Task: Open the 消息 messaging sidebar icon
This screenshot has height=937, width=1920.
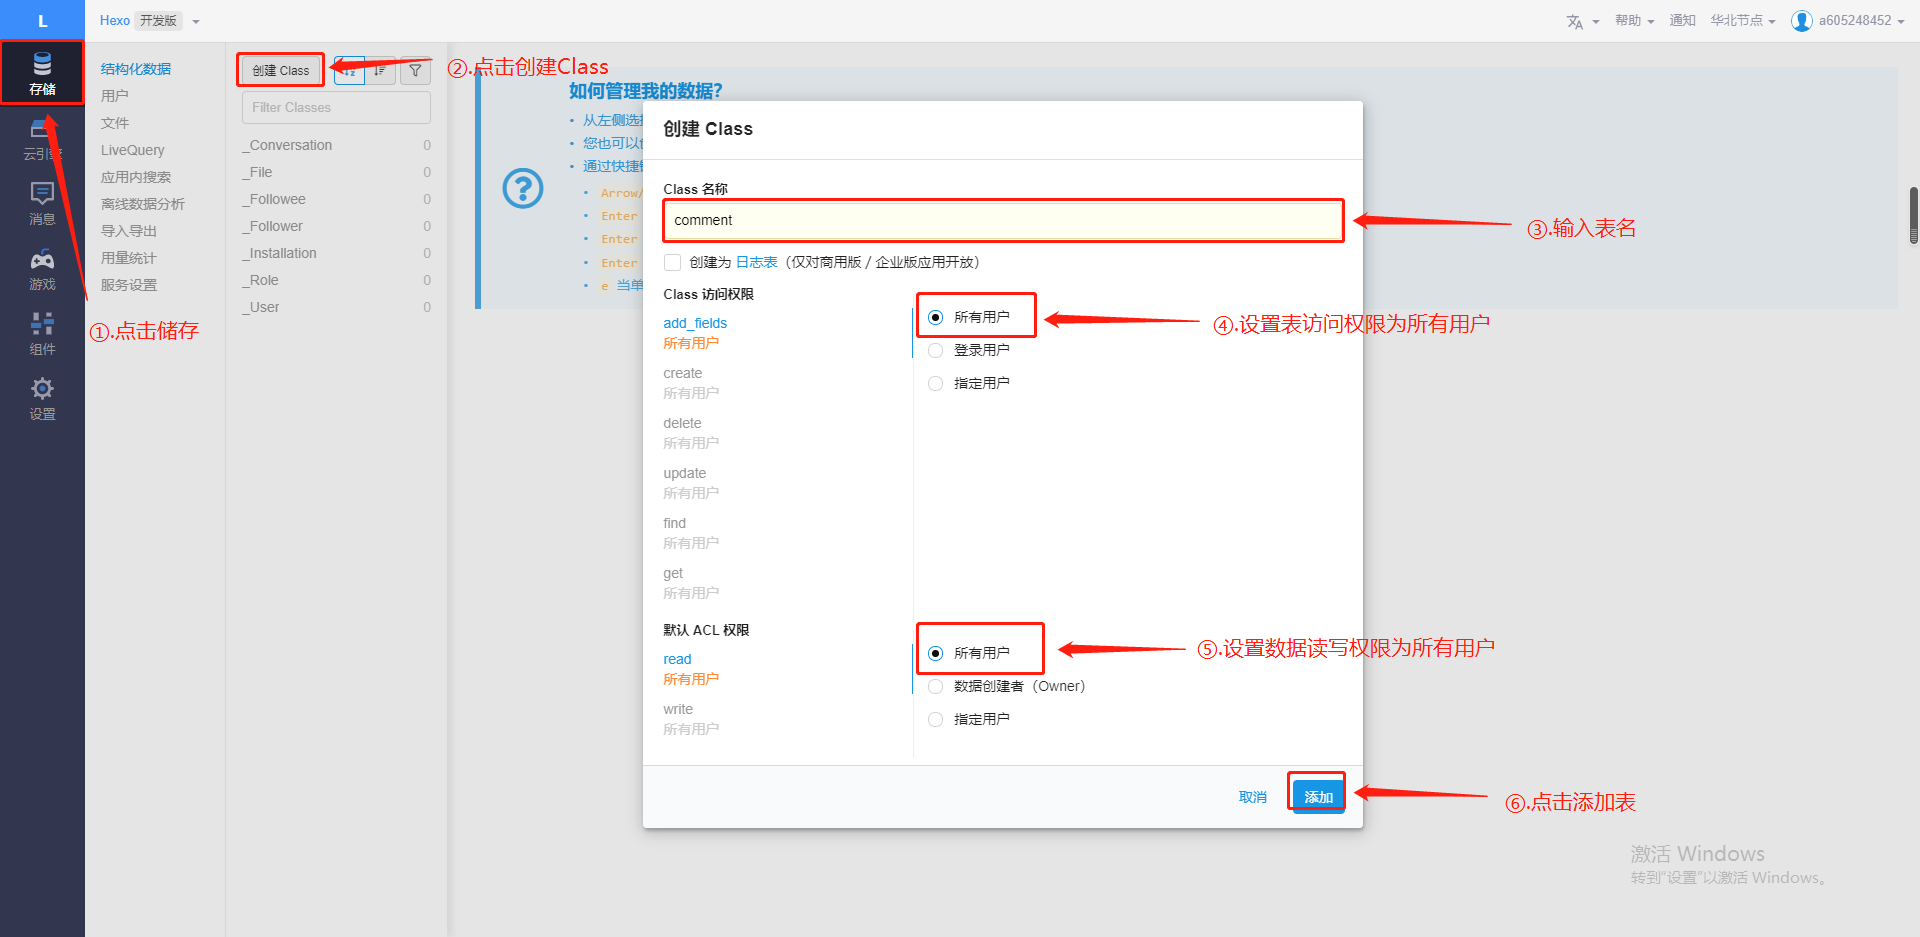Action: point(42,203)
